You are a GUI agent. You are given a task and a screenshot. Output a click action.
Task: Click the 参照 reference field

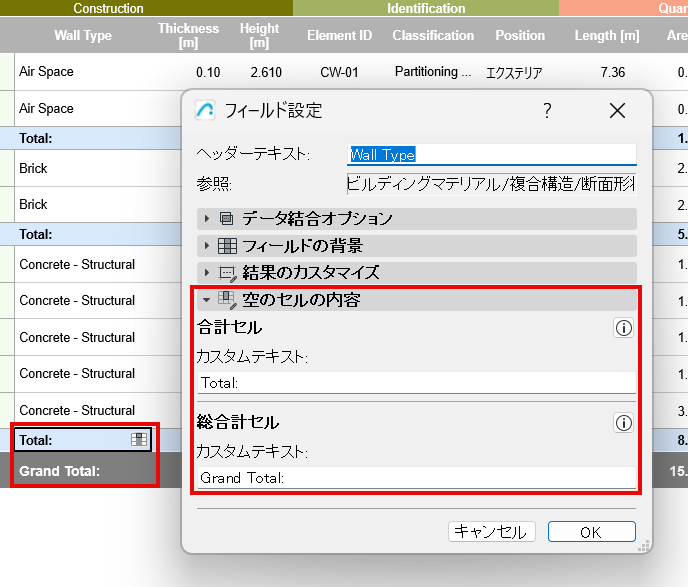[x=491, y=184]
